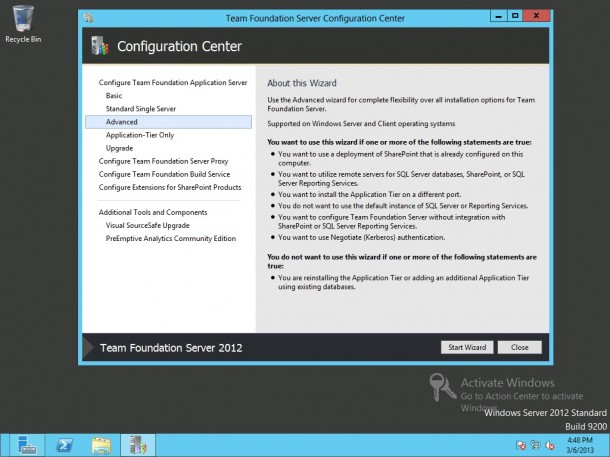Maximize the Configuration Center window
The image size is (610, 457).
[515, 16]
